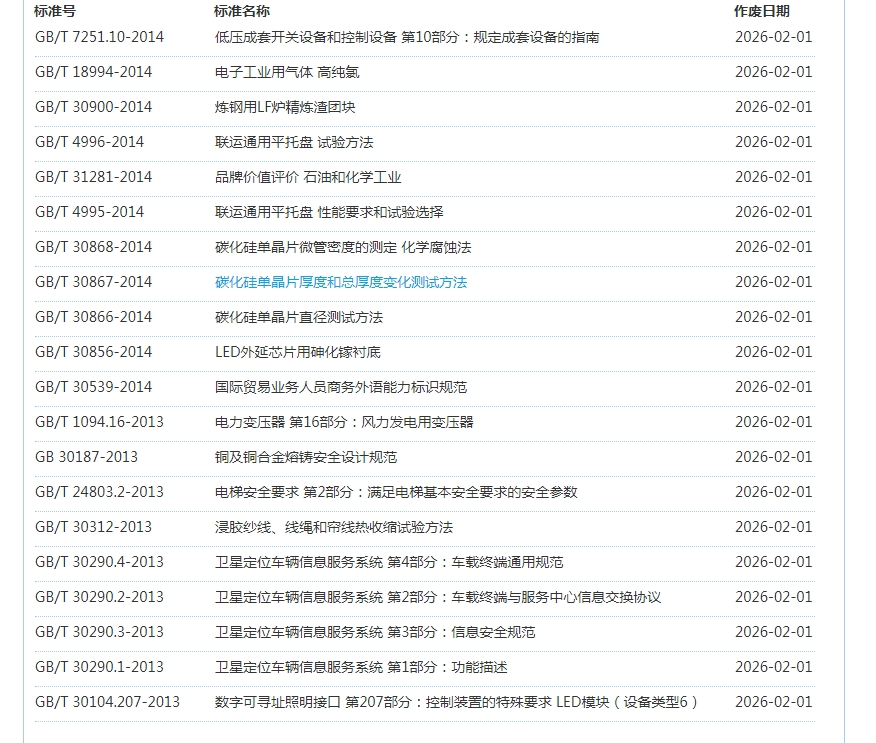Click the 标准名称 column header
Image resolution: width=876 pixels, height=743 pixels.
pos(241,11)
